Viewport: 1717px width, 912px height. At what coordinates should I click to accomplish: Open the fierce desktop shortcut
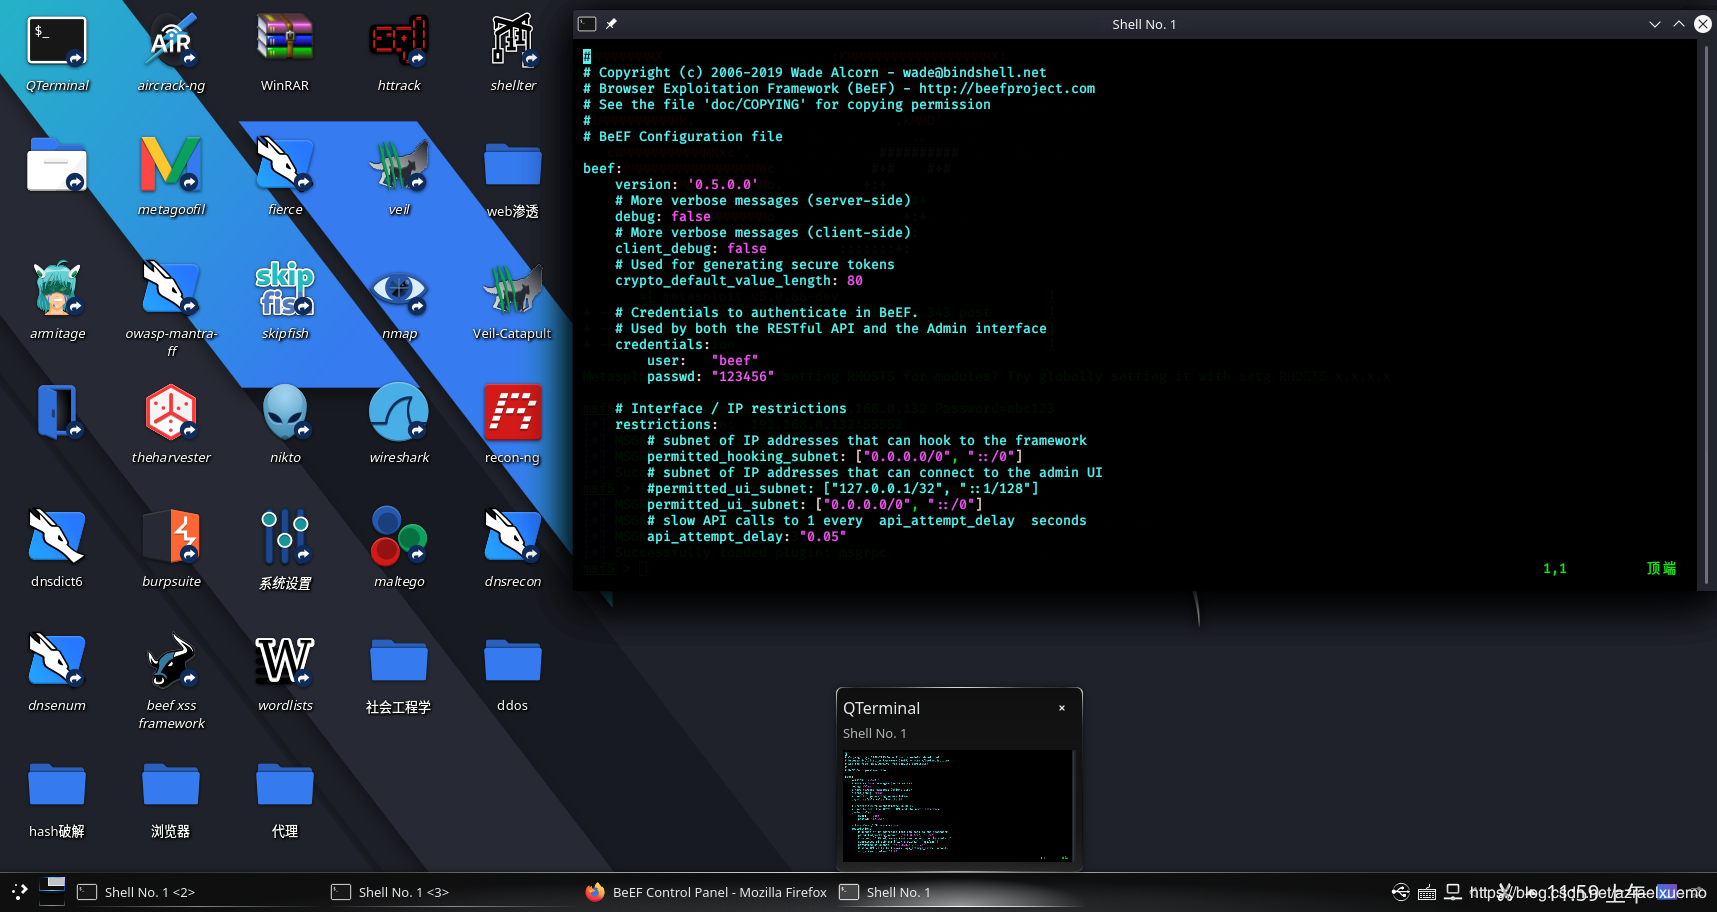[x=285, y=177]
